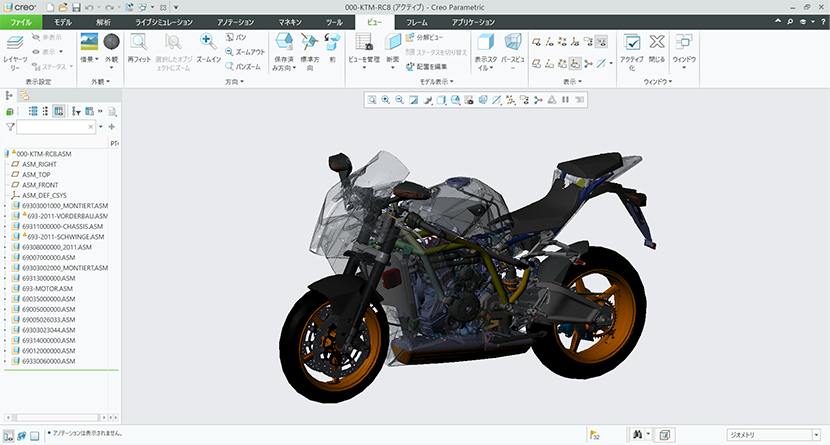Toggle coordinate system display in upper display group

[575, 41]
